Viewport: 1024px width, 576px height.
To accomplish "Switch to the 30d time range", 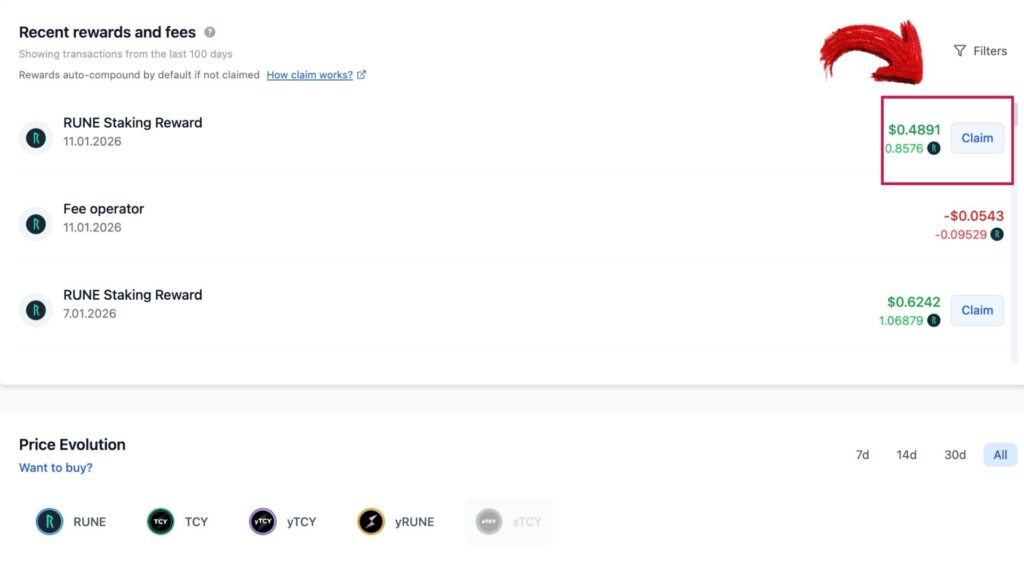I will pos(955,455).
